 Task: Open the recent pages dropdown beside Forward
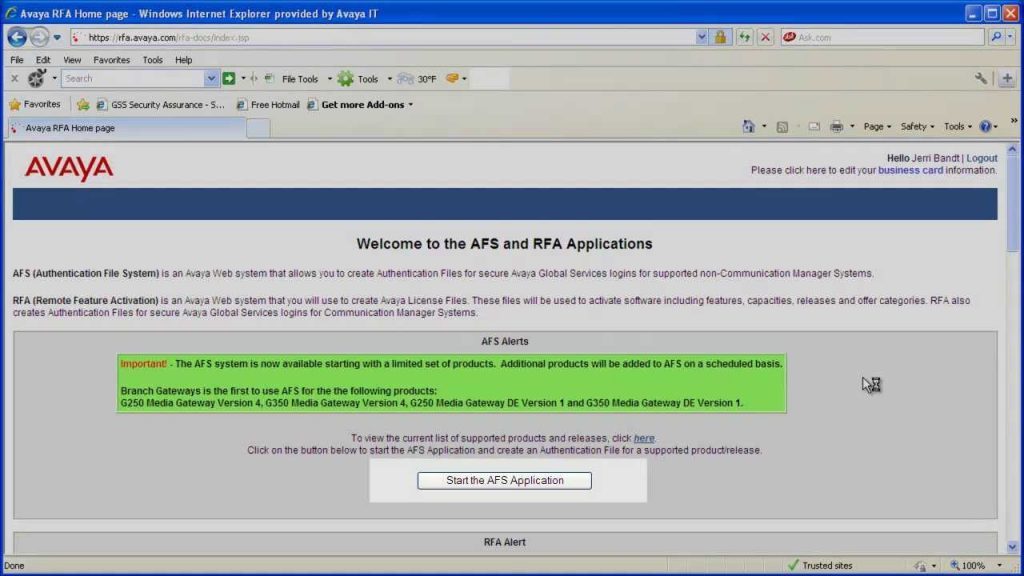point(57,37)
